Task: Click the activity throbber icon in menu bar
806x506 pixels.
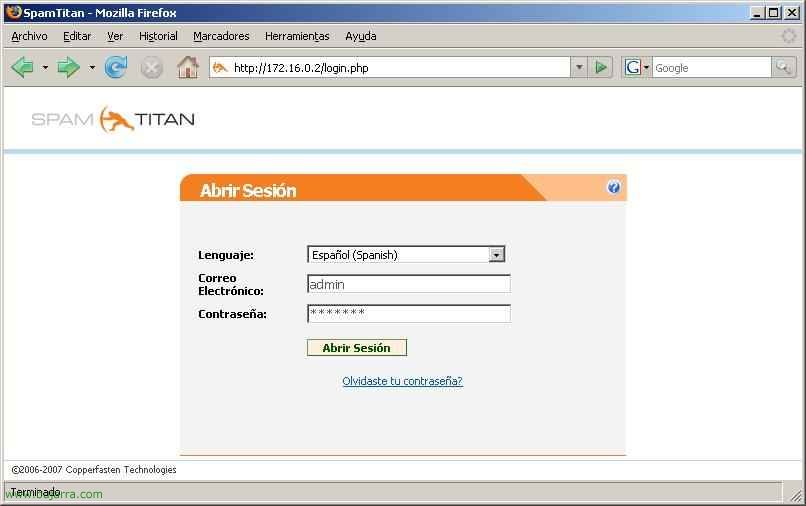Action: (x=789, y=36)
